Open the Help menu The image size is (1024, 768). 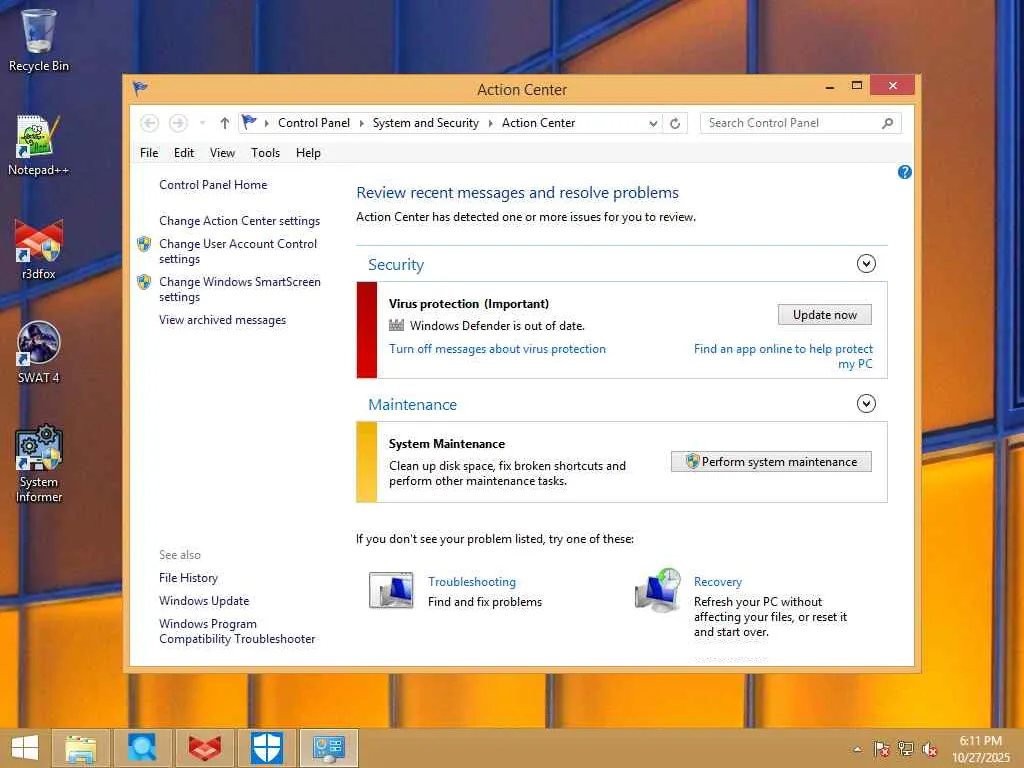(308, 153)
